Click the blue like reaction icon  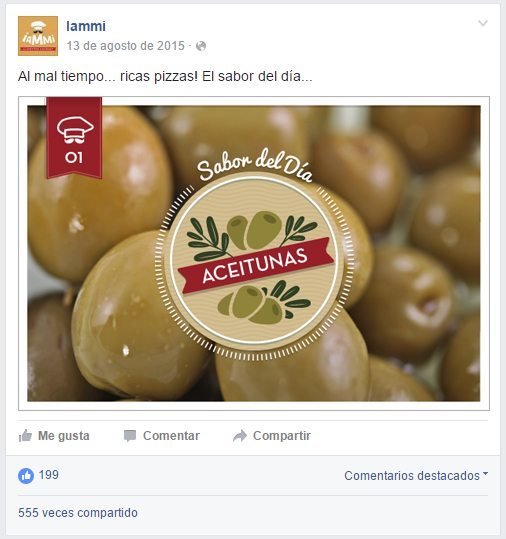26,476
